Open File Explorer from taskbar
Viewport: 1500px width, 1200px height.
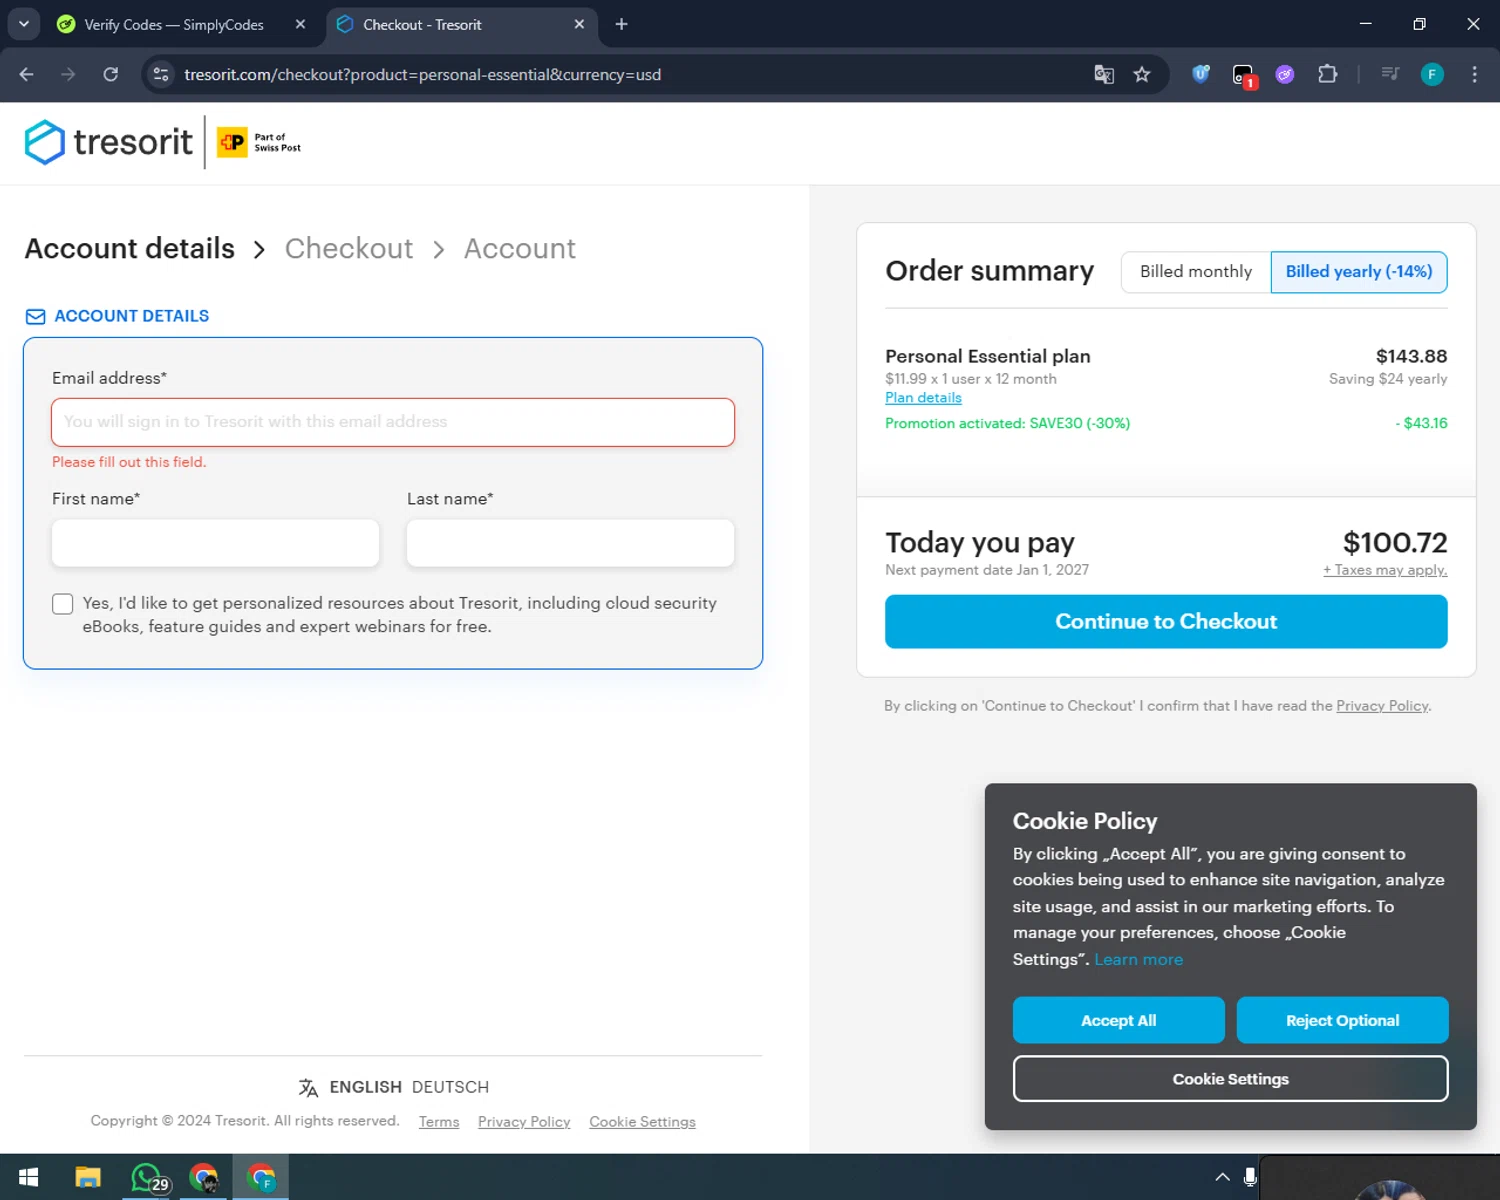tap(88, 1177)
